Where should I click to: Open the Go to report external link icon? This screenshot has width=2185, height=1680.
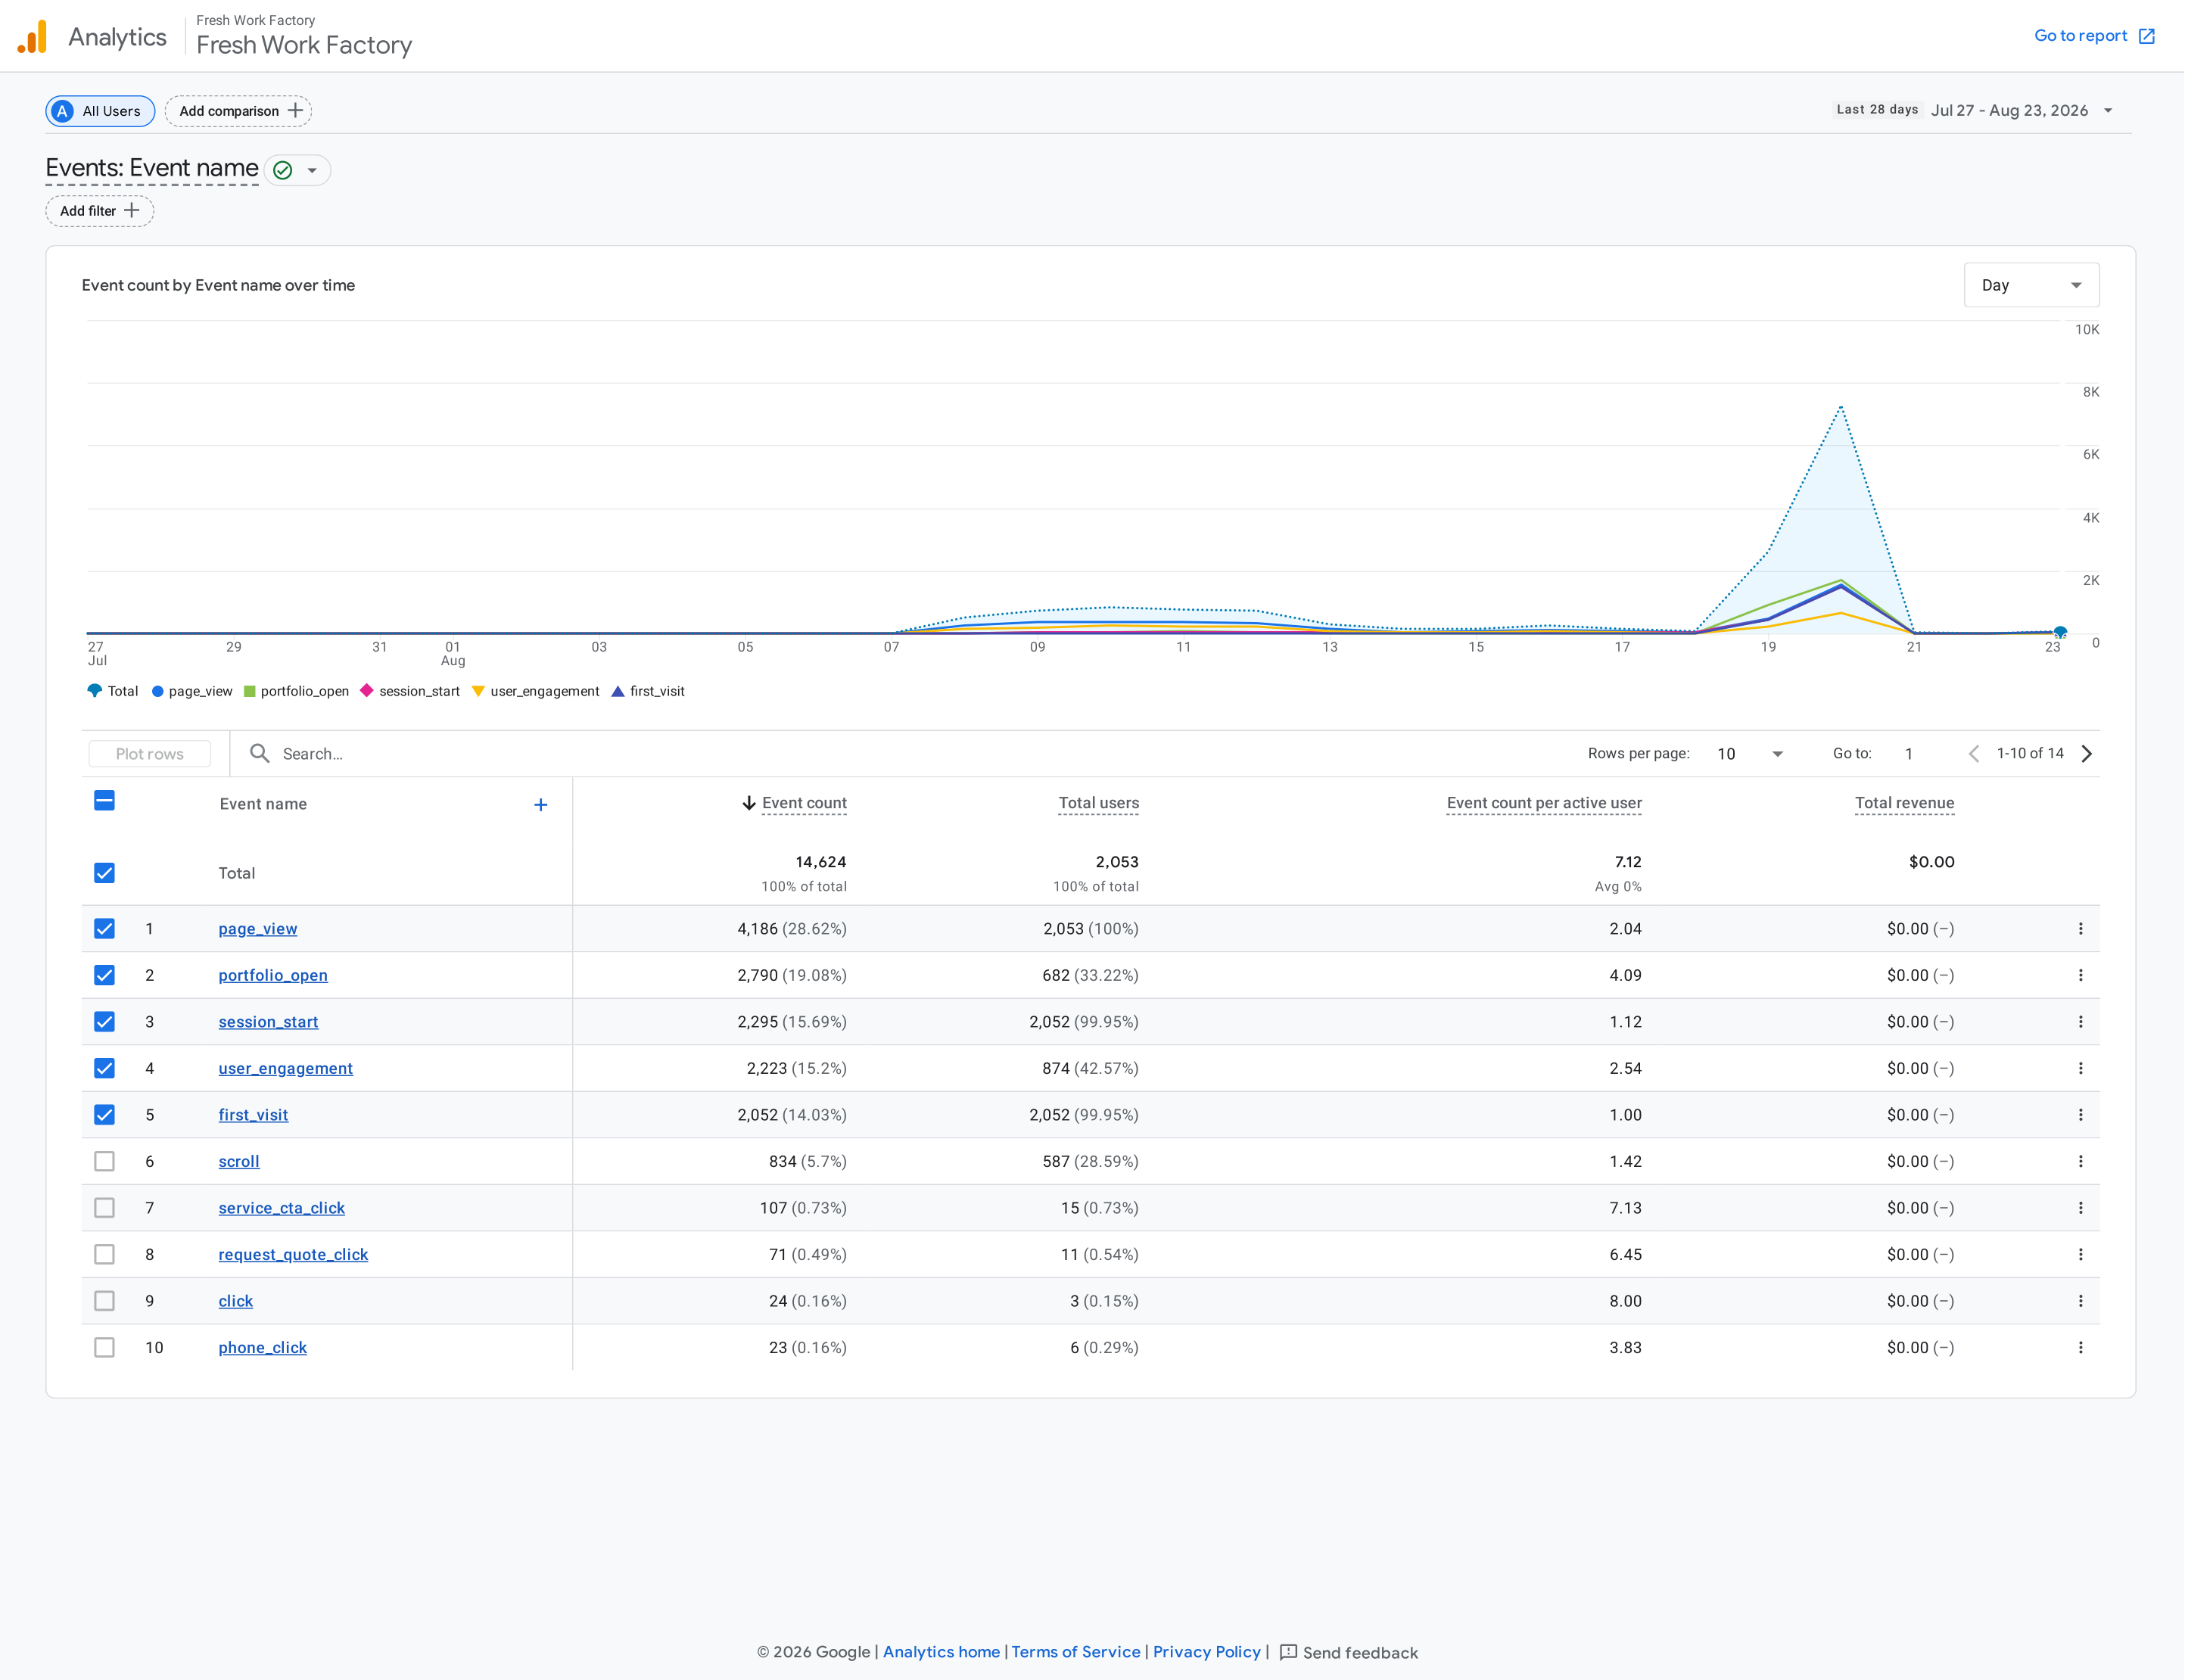point(2146,36)
